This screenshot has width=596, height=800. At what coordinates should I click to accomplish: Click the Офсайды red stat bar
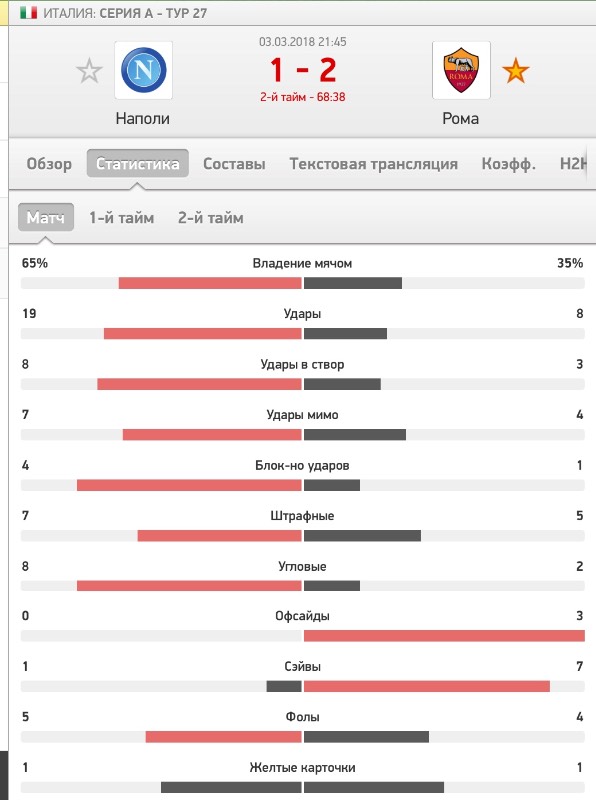click(444, 636)
